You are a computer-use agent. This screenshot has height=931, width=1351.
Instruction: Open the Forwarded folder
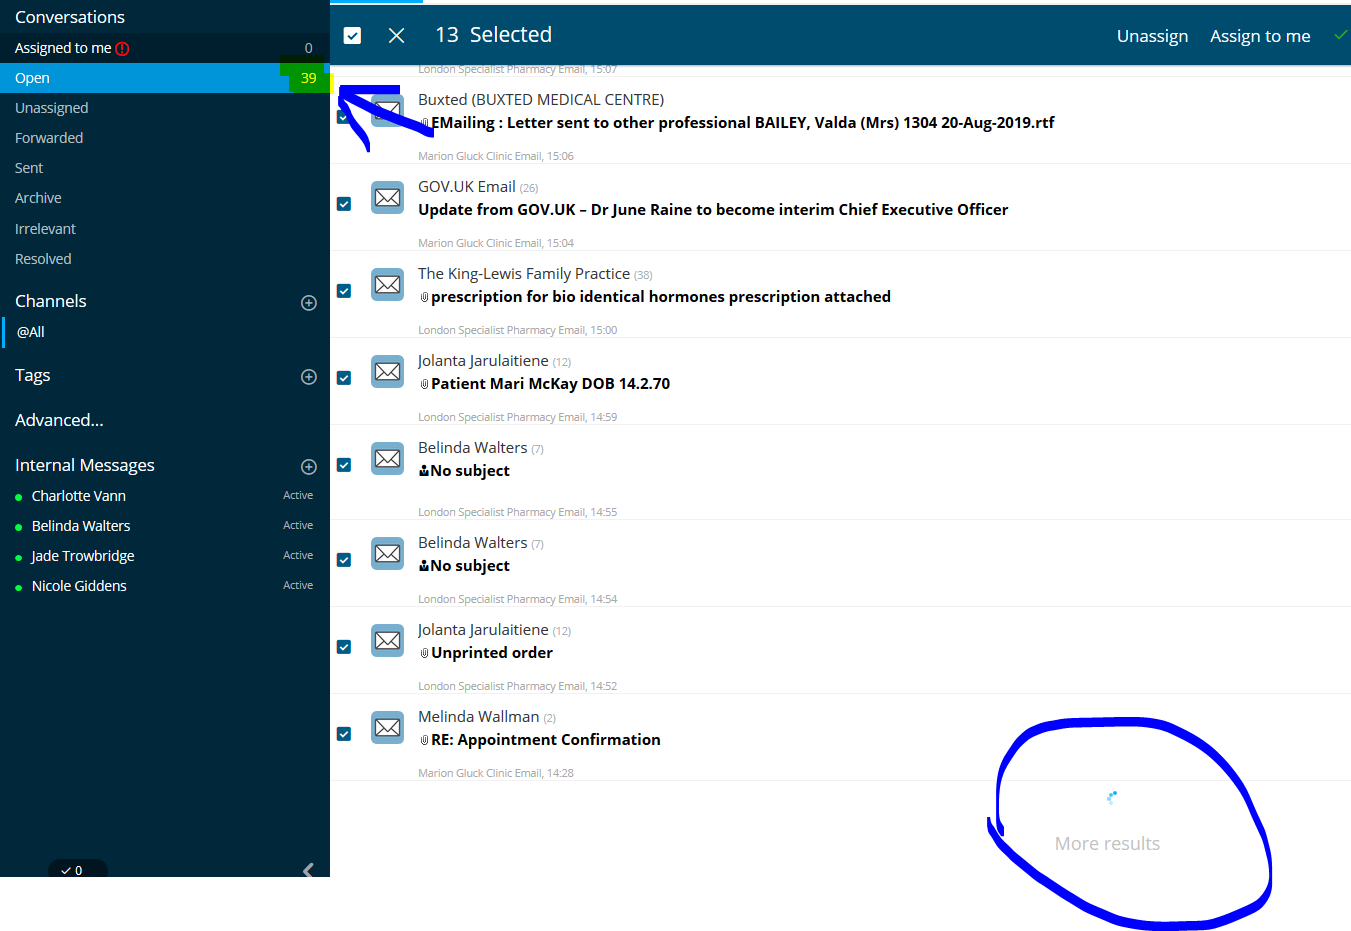click(49, 138)
